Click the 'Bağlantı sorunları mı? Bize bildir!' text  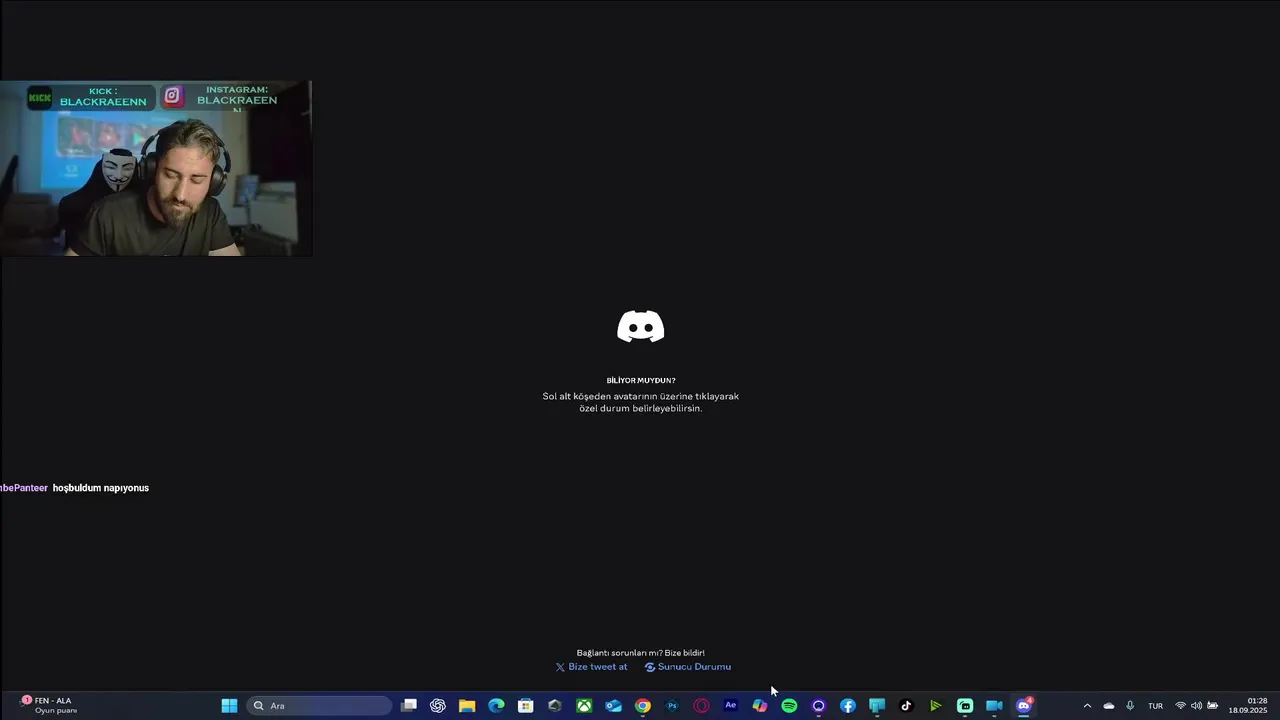point(641,653)
